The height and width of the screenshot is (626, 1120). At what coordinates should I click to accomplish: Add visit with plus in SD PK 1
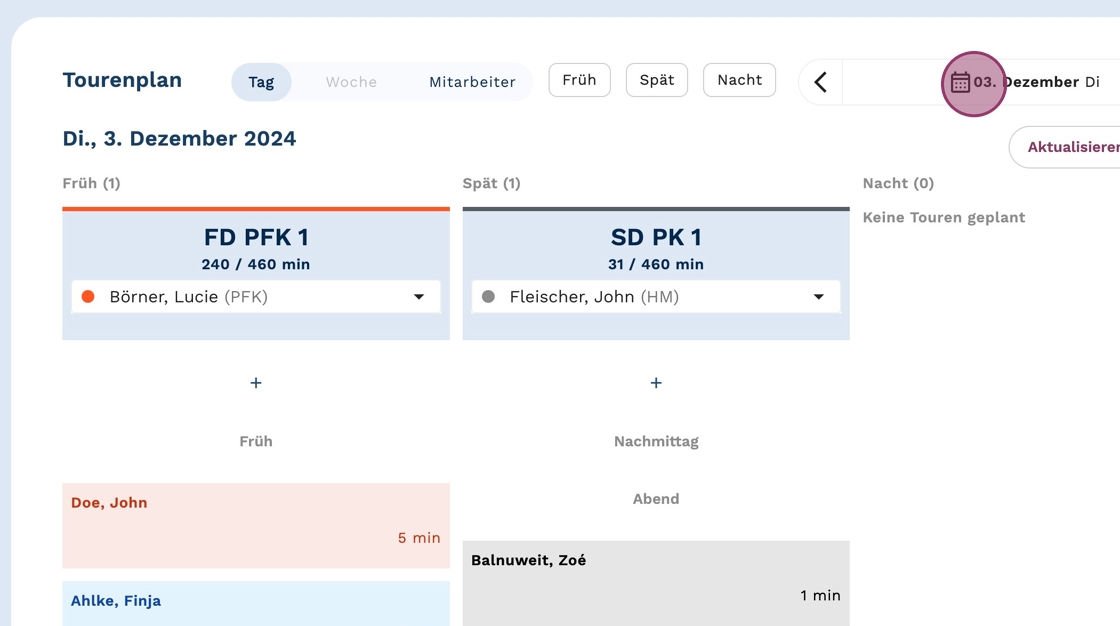click(x=656, y=383)
